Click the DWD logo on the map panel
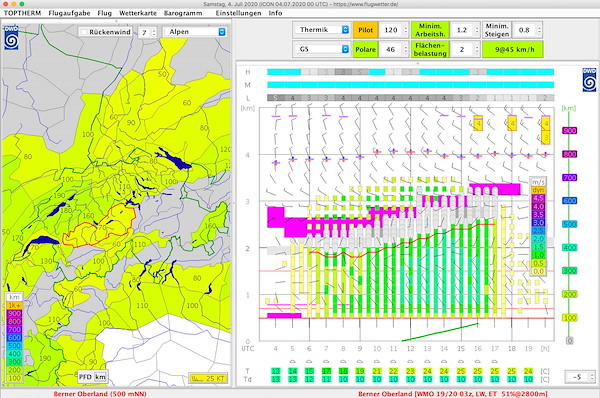 click(11, 38)
